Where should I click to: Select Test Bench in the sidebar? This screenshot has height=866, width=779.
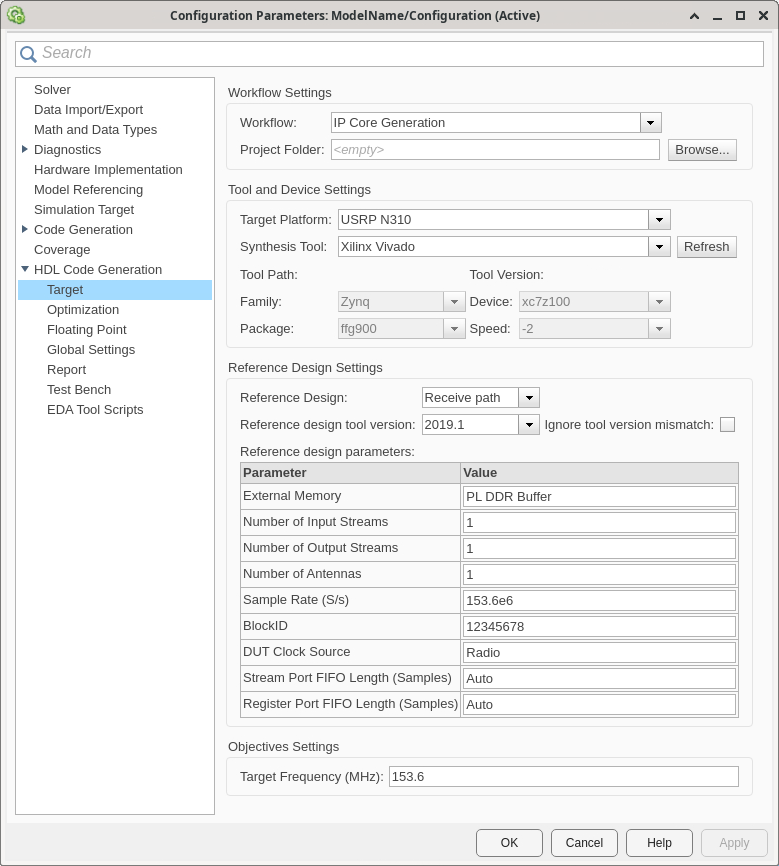(79, 390)
